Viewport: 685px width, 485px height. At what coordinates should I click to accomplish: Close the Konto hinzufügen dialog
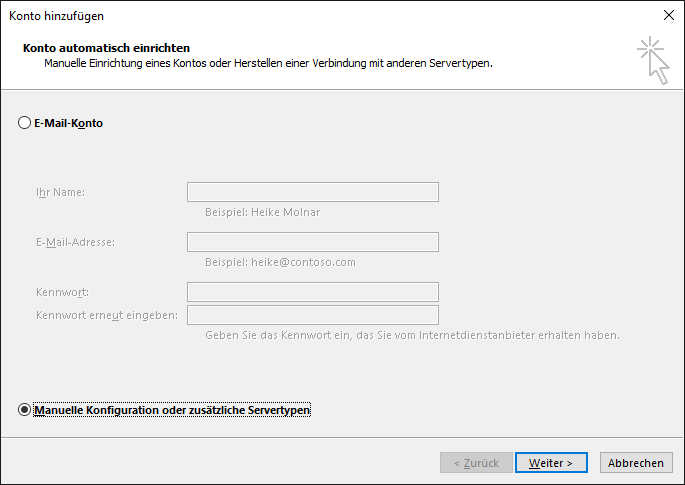click(668, 15)
